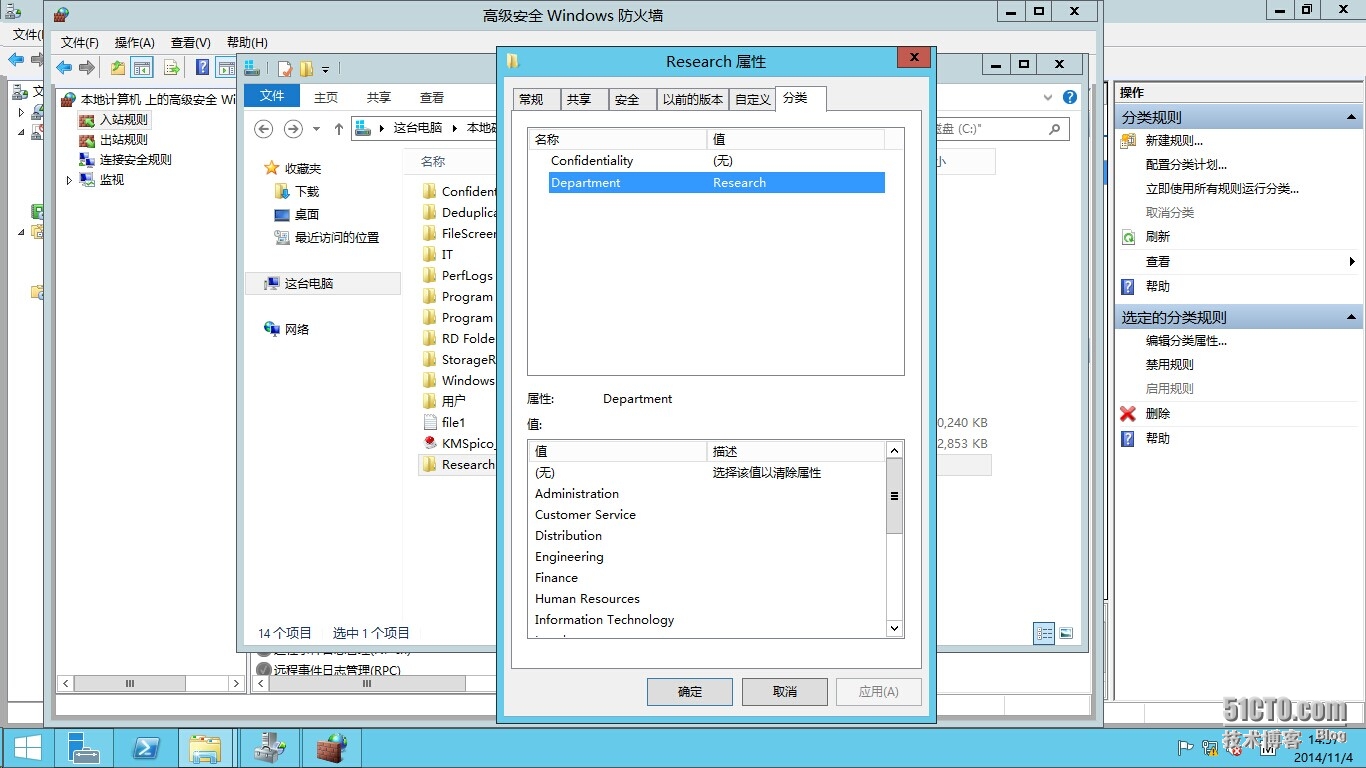Open the 查看(V) menu
Image resolution: width=1366 pixels, height=768 pixels.
point(191,43)
